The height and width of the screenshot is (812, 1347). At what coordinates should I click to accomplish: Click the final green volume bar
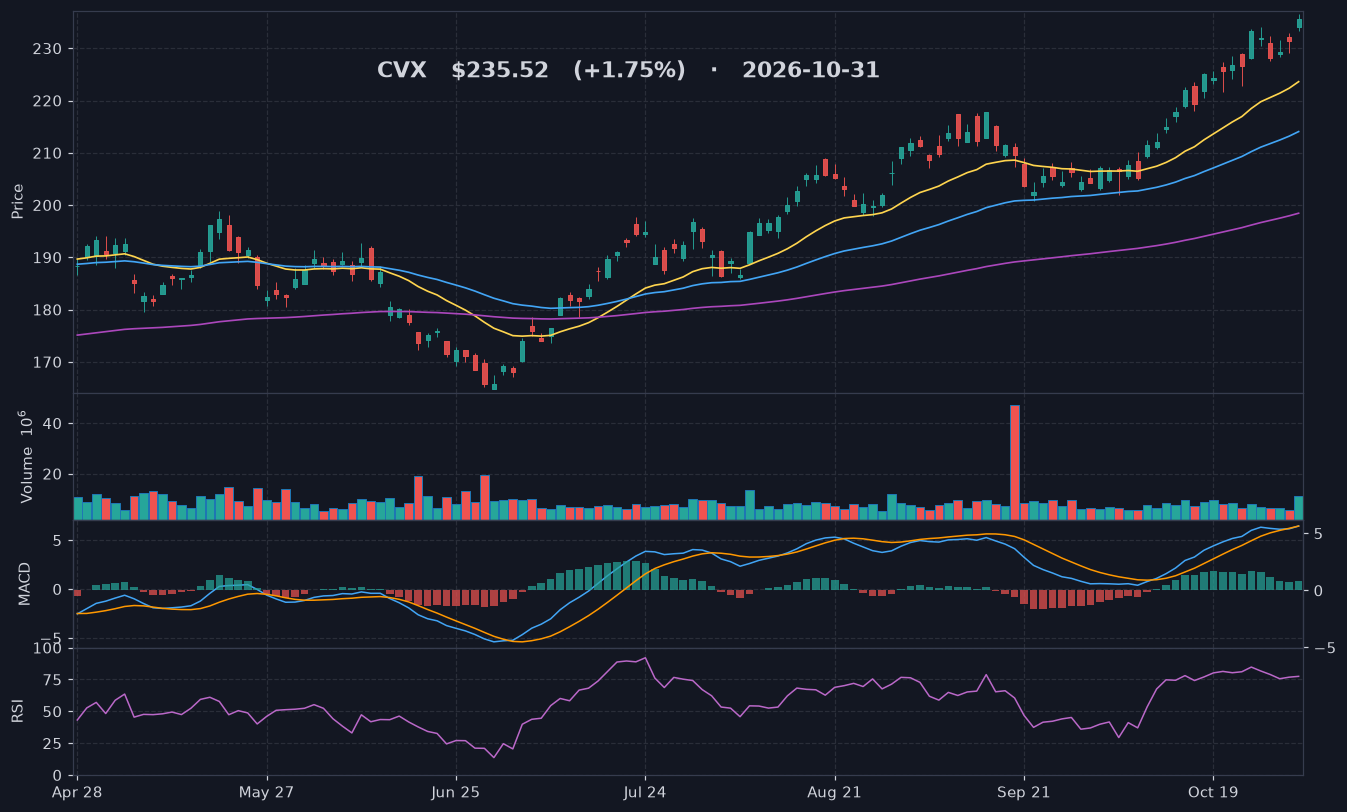click(1299, 508)
